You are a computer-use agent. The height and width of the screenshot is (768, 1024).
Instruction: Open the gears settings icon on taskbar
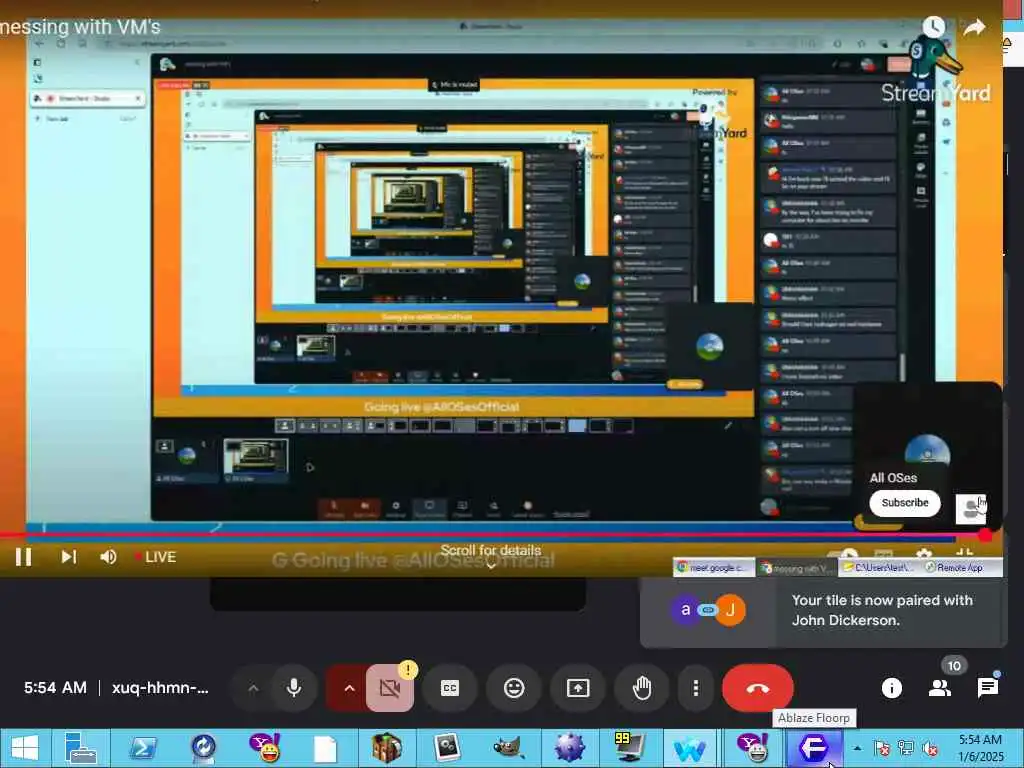pyautogui.click(x=447, y=748)
